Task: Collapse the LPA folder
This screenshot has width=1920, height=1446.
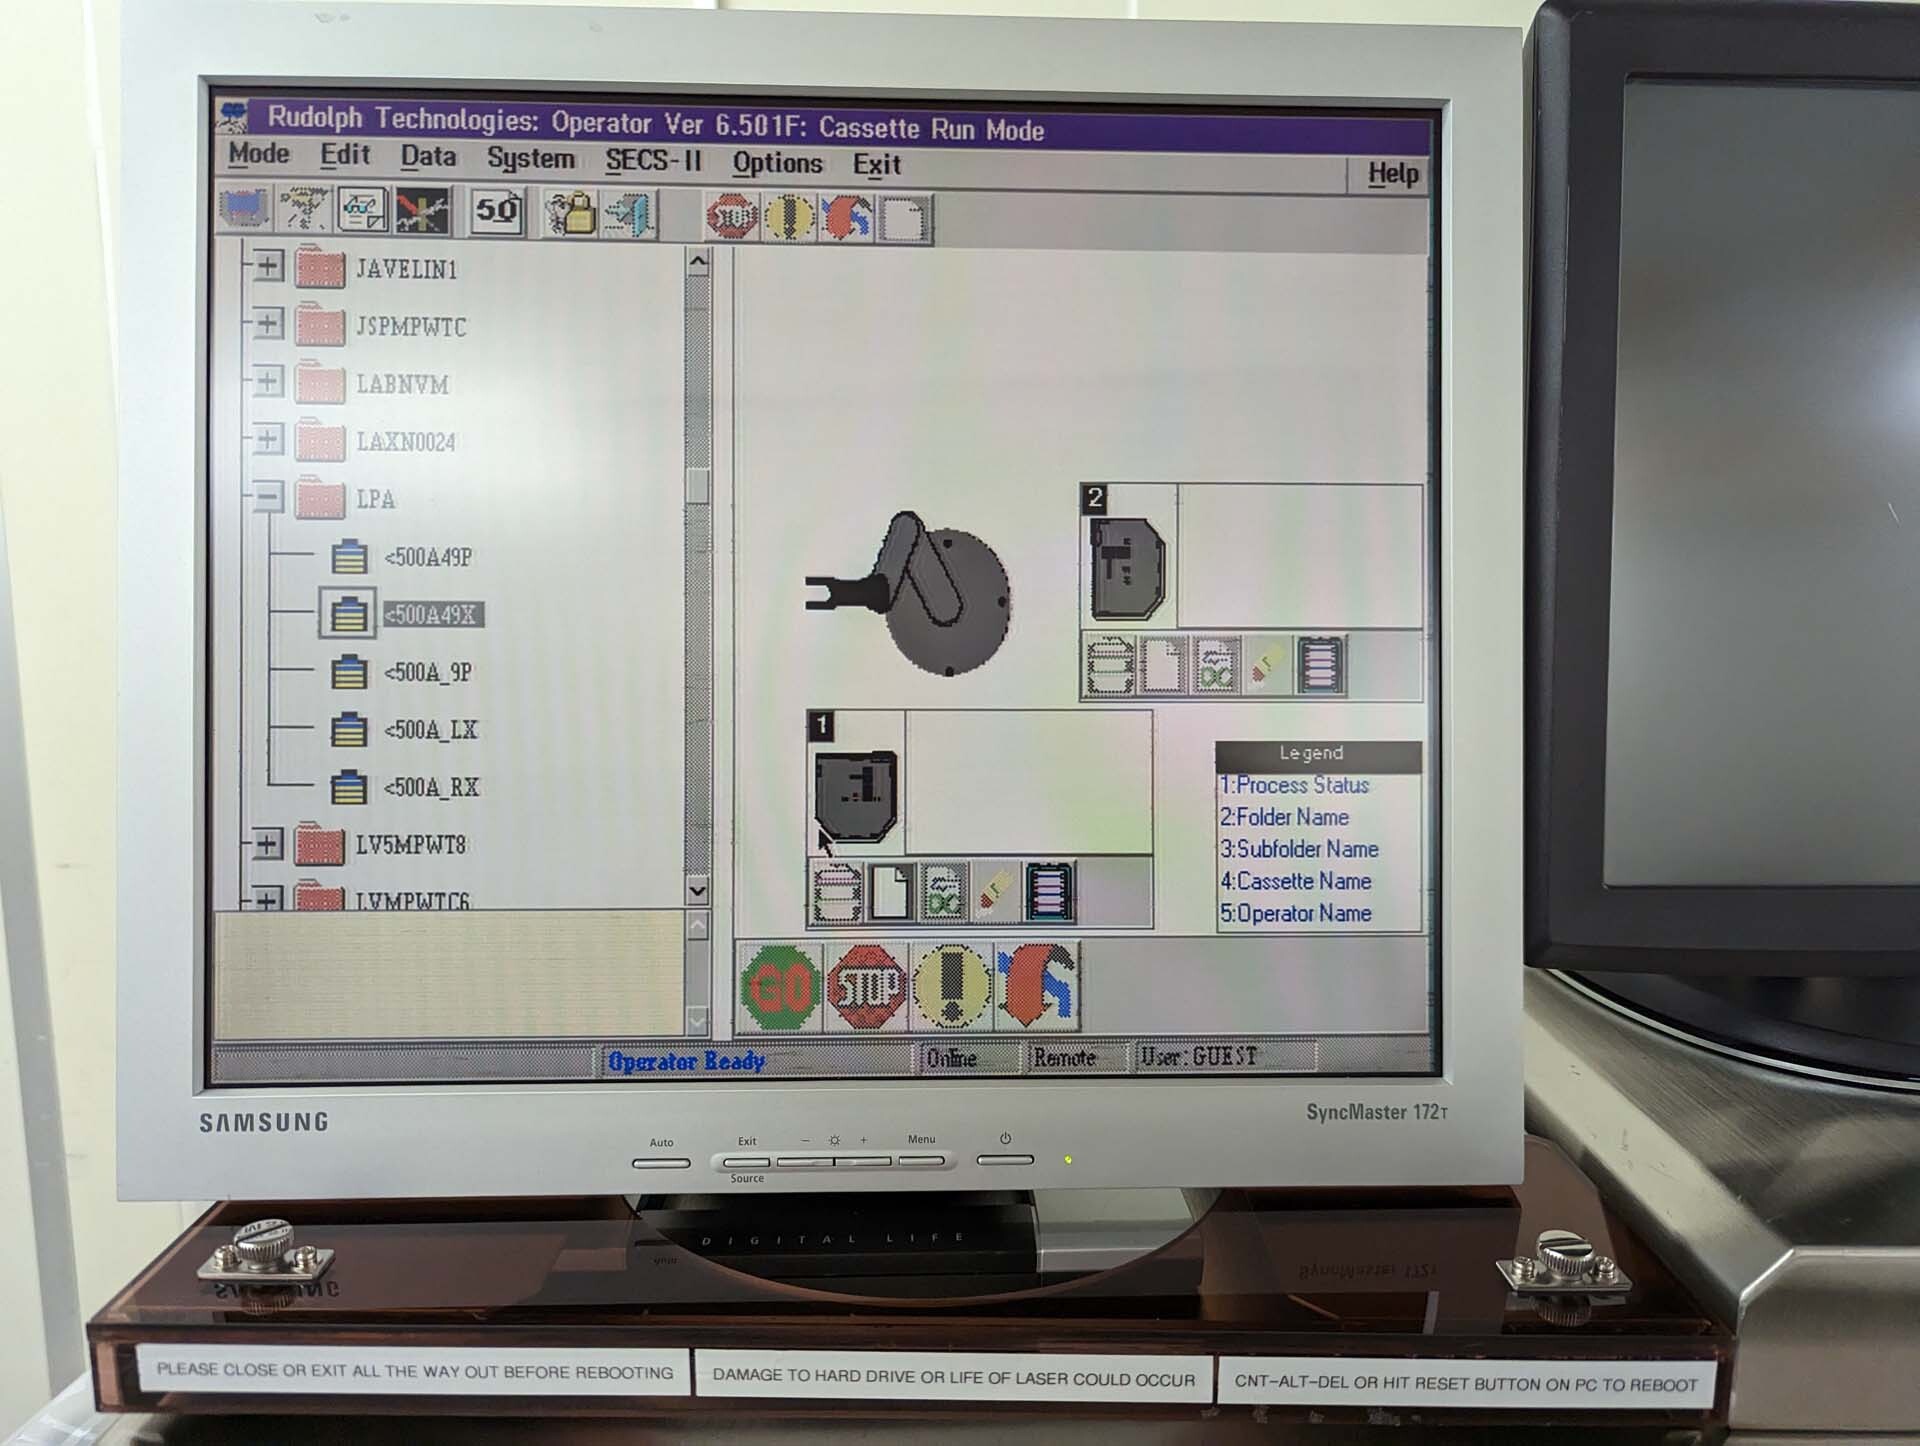Action: 268,497
